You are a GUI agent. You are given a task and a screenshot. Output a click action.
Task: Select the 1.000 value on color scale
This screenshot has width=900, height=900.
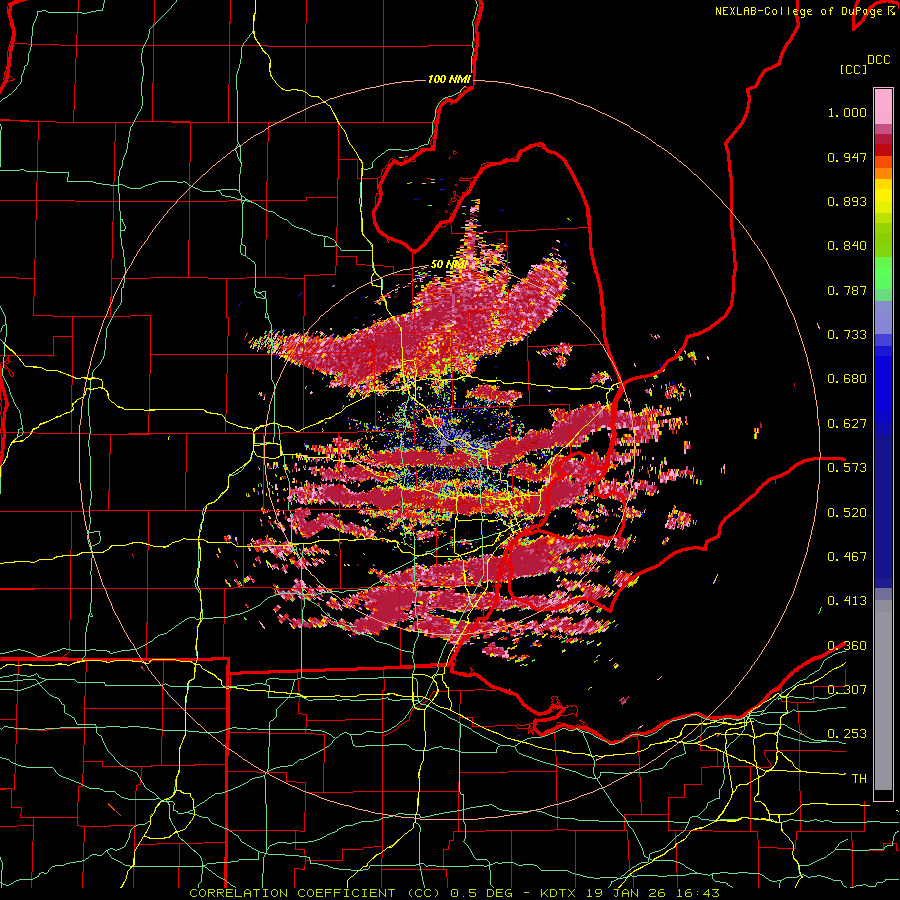(x=847, y=112)
